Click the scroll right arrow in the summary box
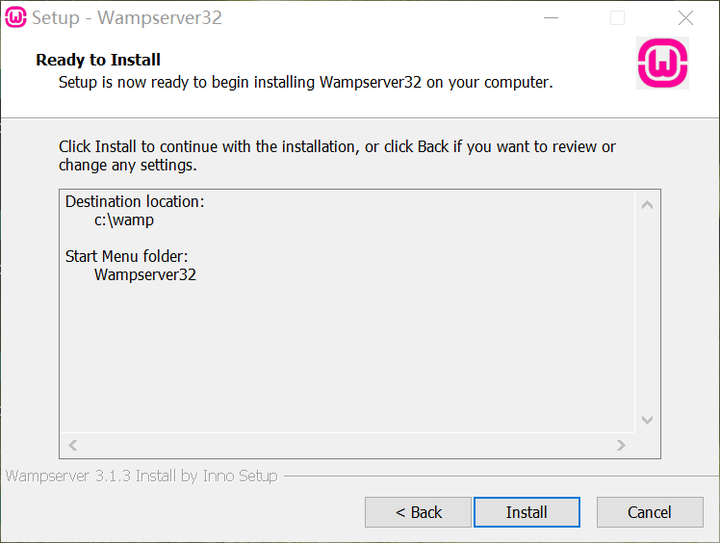This screenshot has height=543, width=720. coord(621,445)
